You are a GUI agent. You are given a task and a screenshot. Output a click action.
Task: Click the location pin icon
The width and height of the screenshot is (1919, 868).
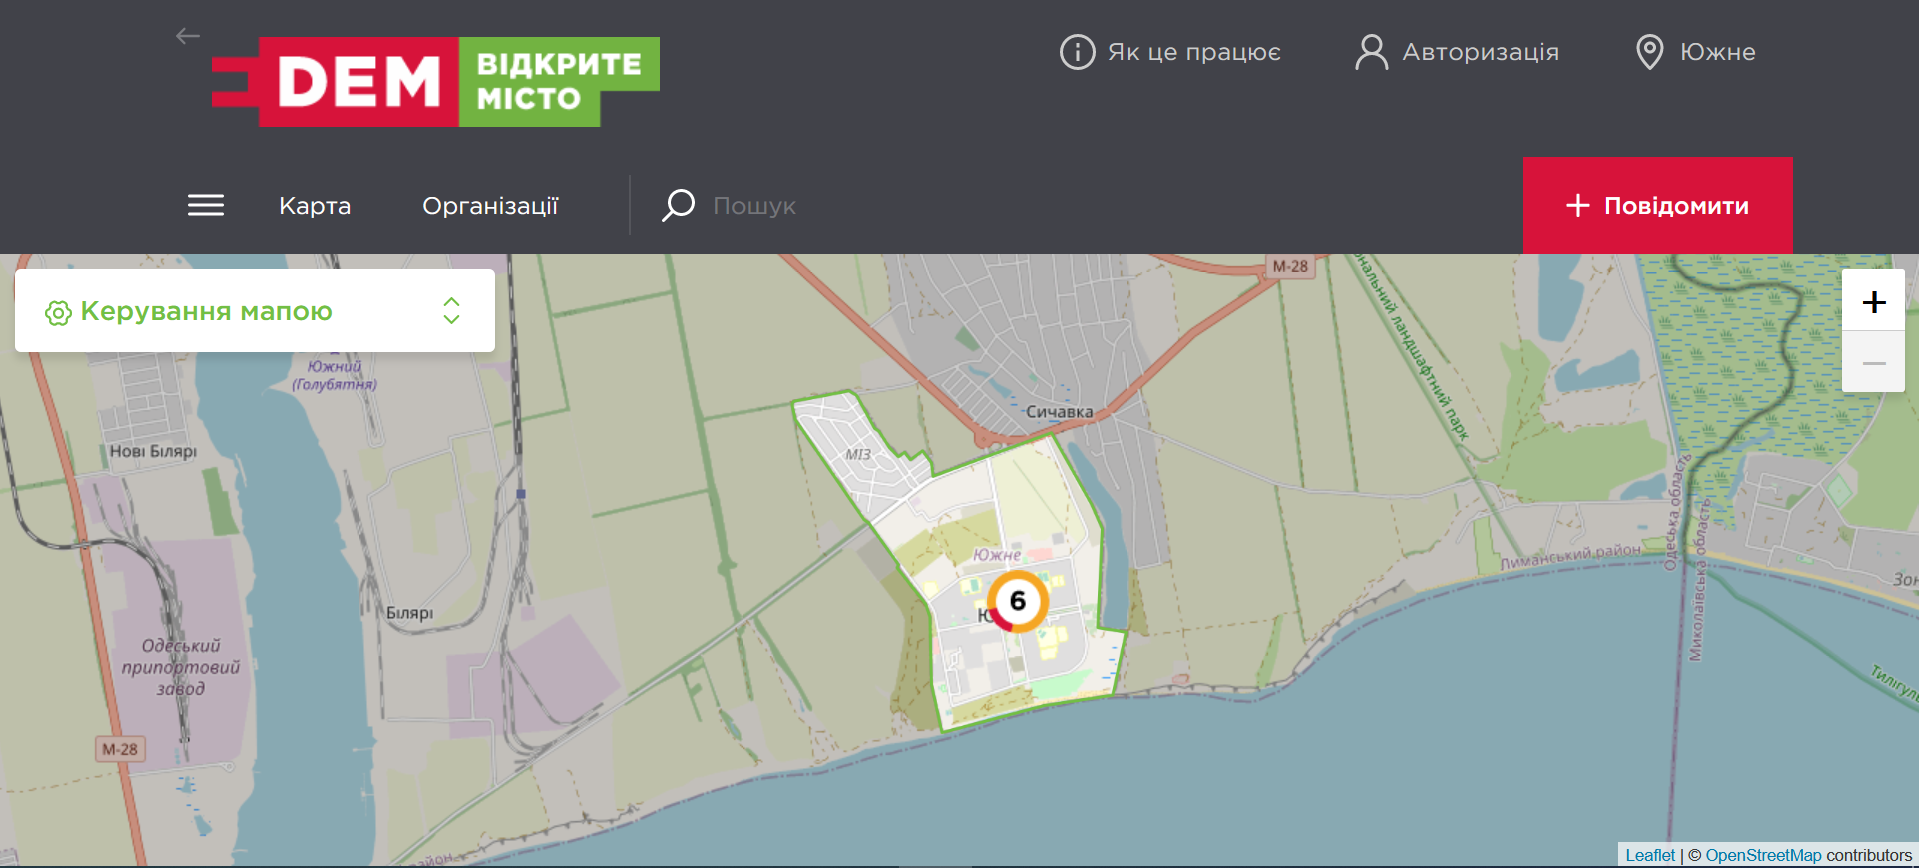tap(1649, 52)
